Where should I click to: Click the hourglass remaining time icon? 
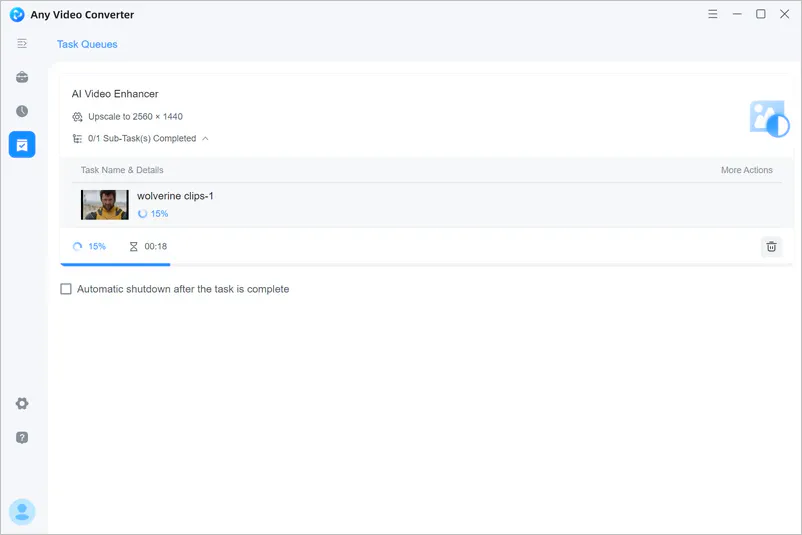tap(133, 247)
